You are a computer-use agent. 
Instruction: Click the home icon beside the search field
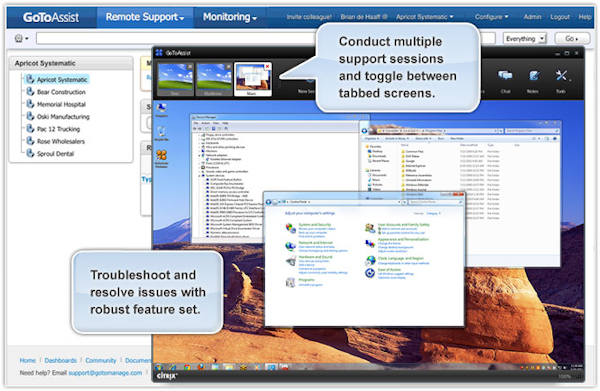(x=18, y=38)
